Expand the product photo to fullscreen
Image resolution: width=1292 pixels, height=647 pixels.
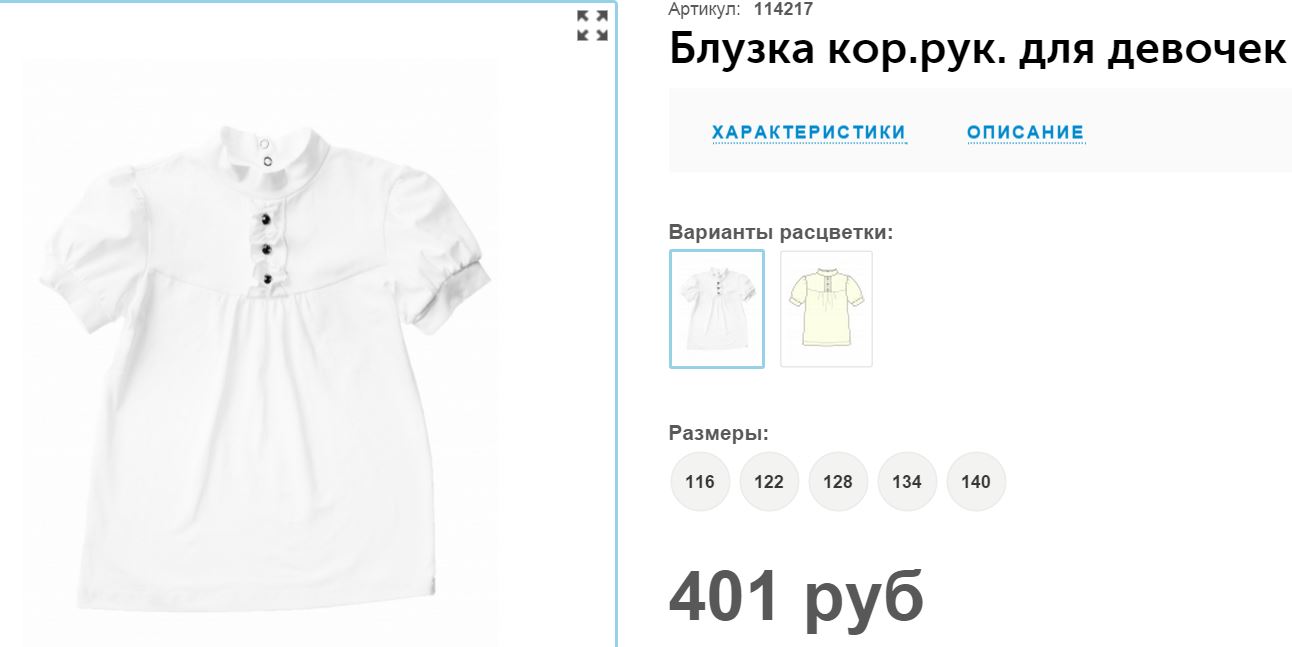coord(593,26)
